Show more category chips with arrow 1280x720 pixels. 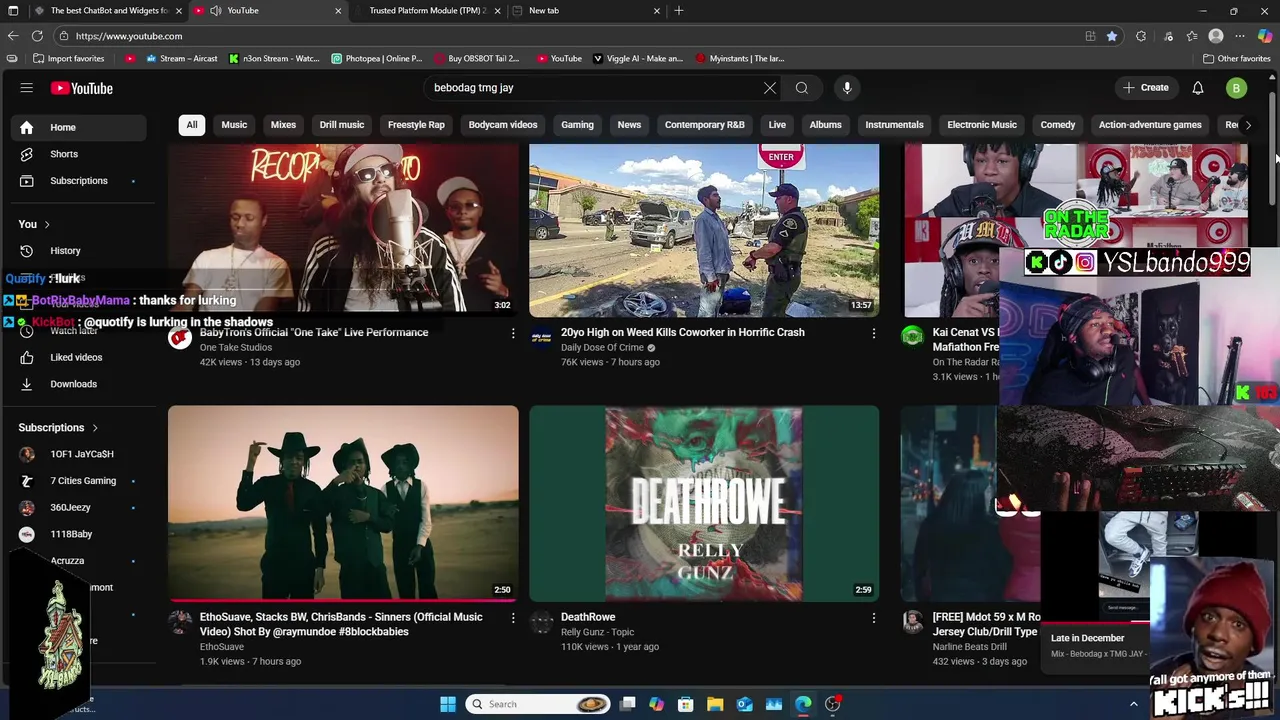1248,125
